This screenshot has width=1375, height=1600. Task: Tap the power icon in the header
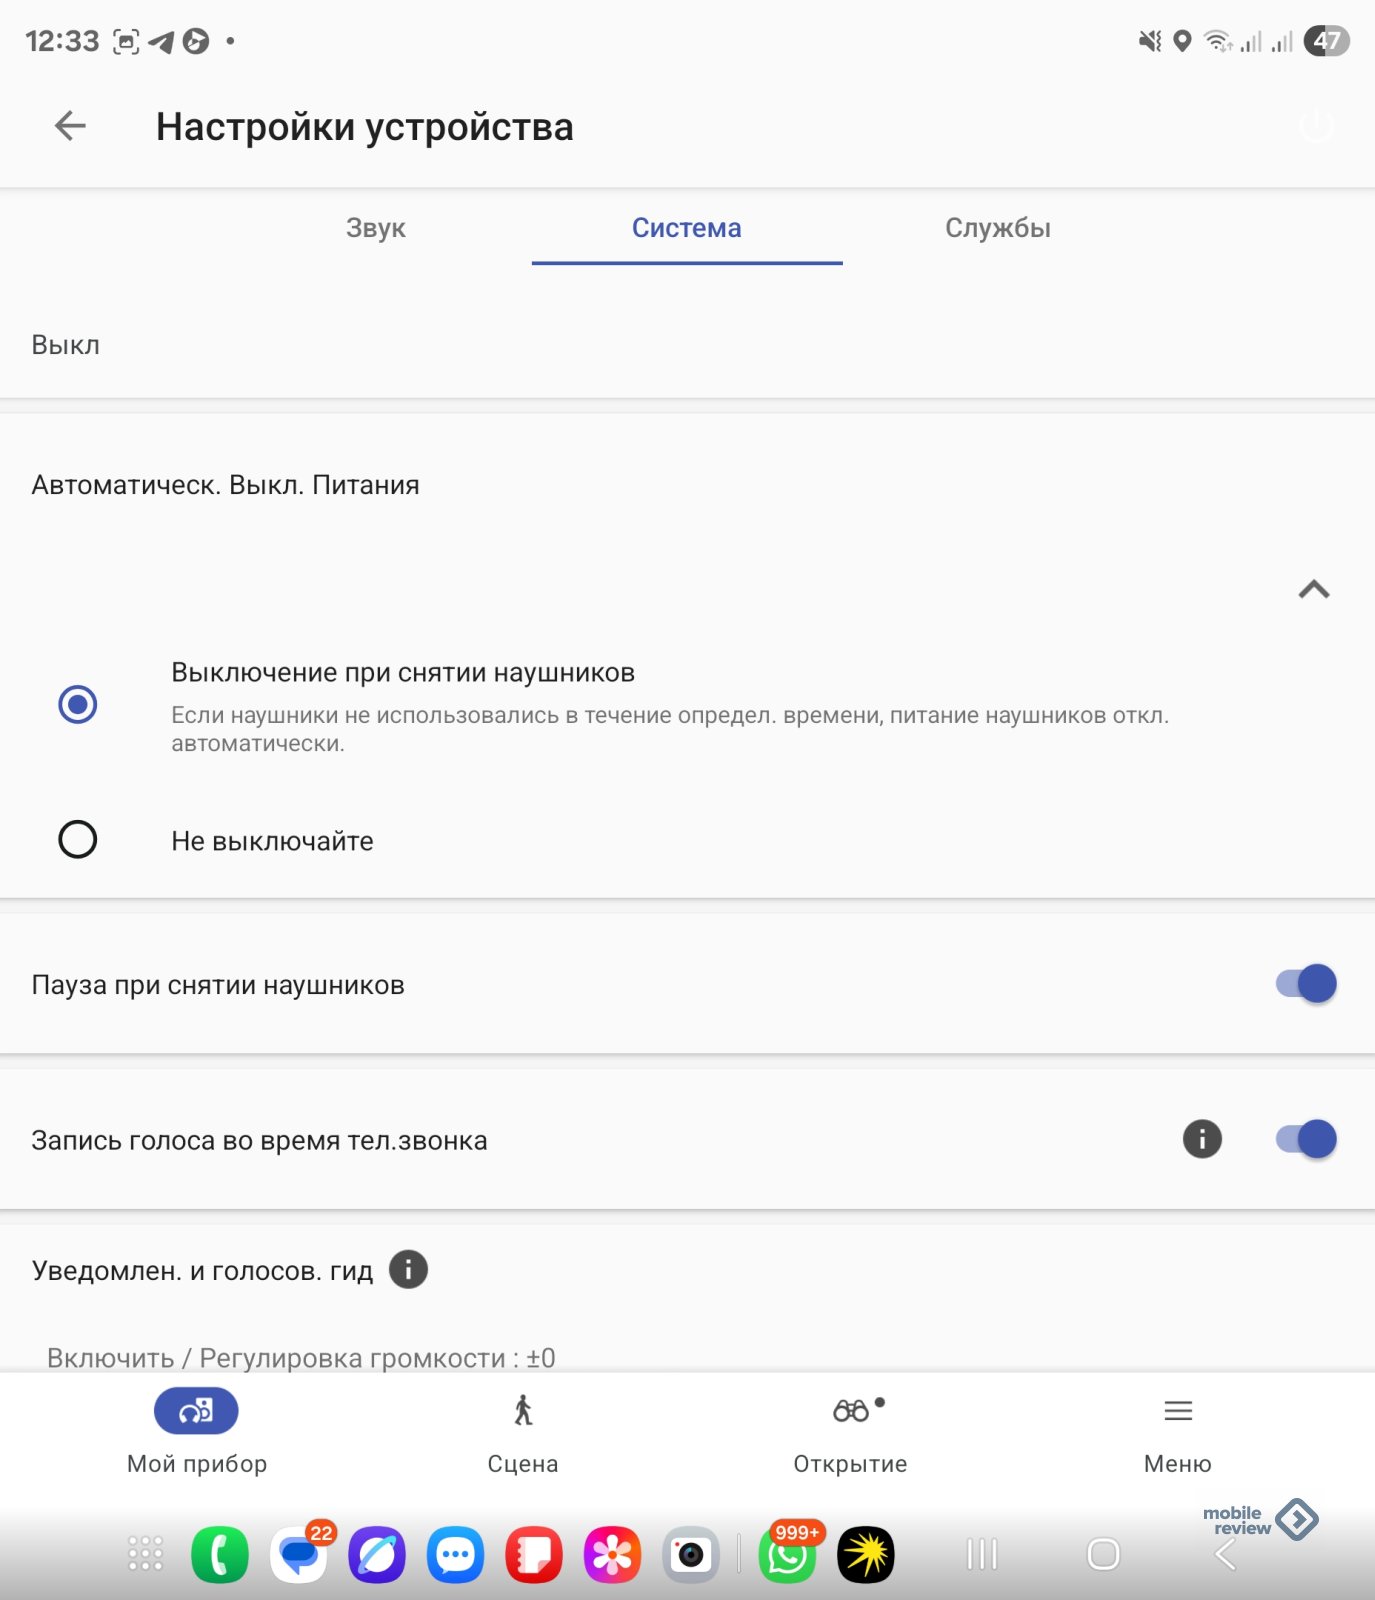click(x=1316, y=126)
